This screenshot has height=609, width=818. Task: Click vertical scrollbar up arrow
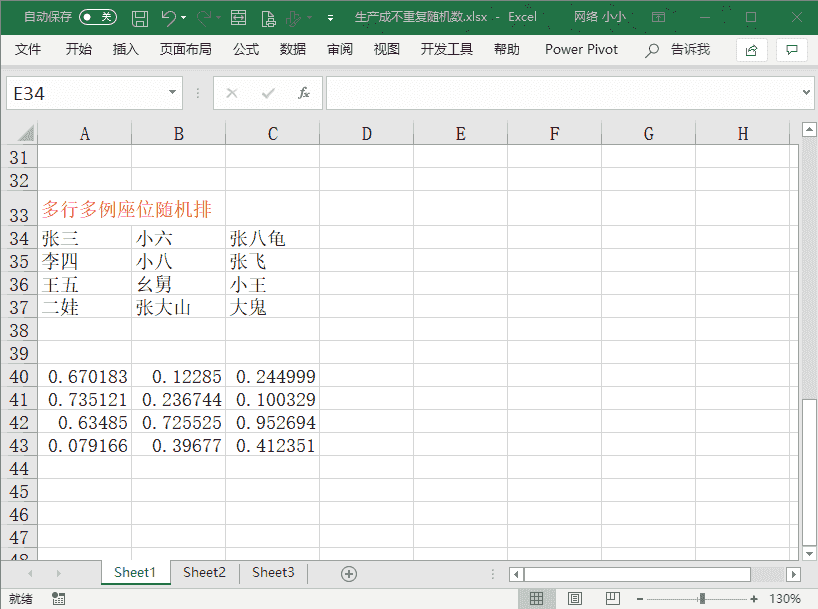tap(809, 129)
